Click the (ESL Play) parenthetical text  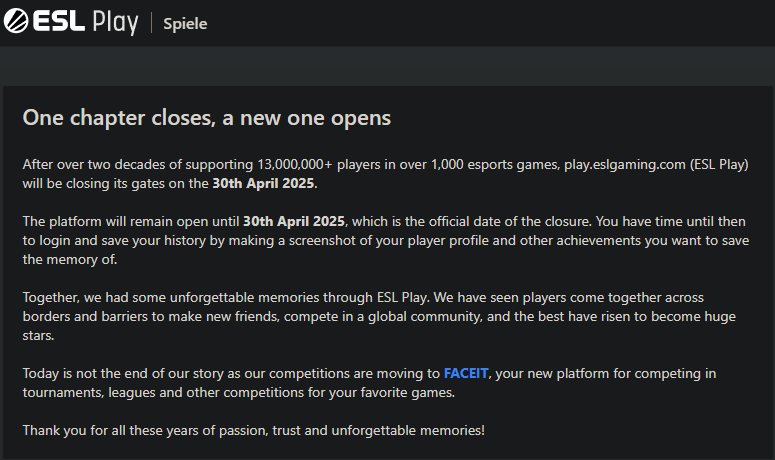[719, 165]
